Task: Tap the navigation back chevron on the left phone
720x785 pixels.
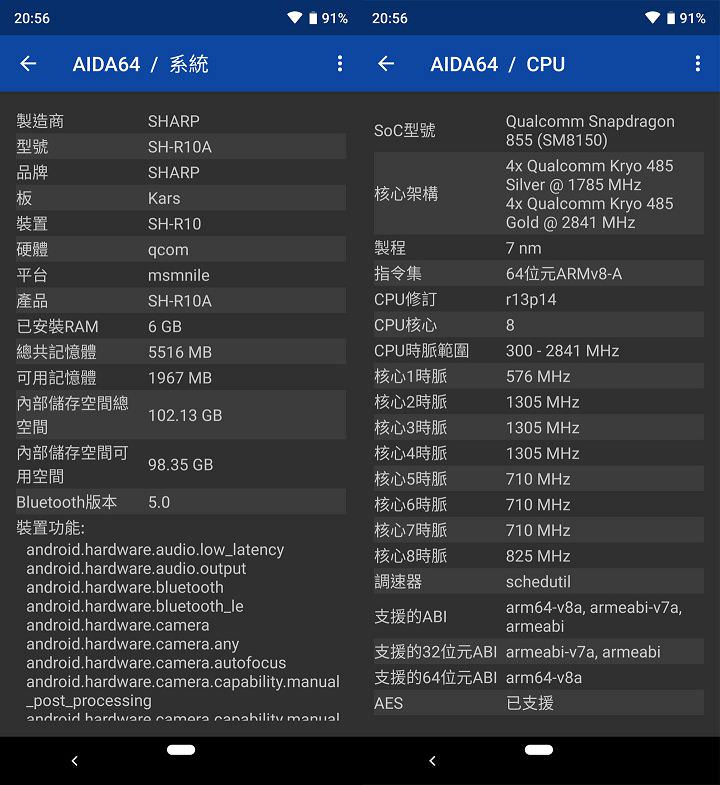Action: pos(75,761)
